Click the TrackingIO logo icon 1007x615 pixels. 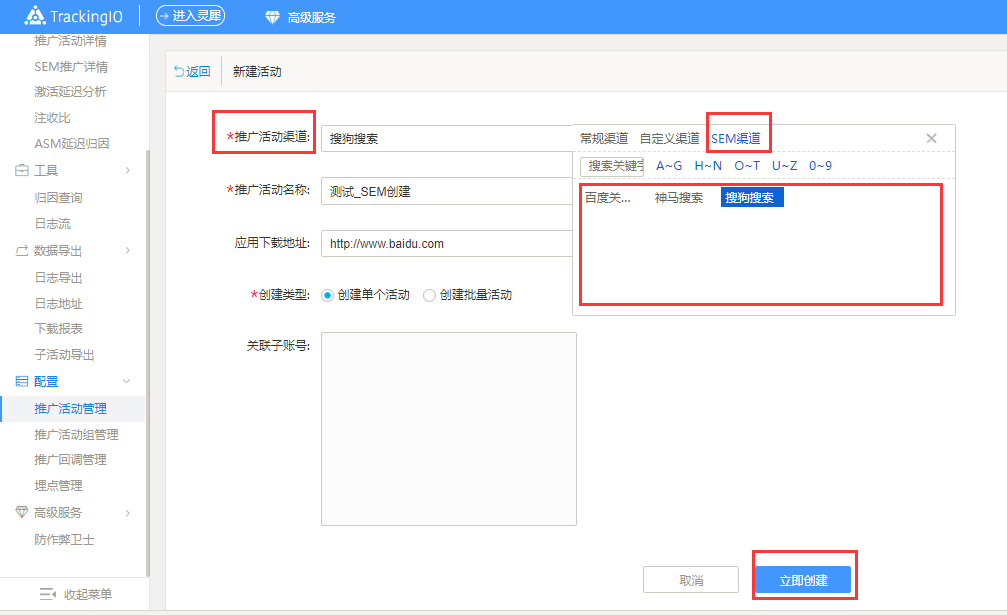(35, 16)
